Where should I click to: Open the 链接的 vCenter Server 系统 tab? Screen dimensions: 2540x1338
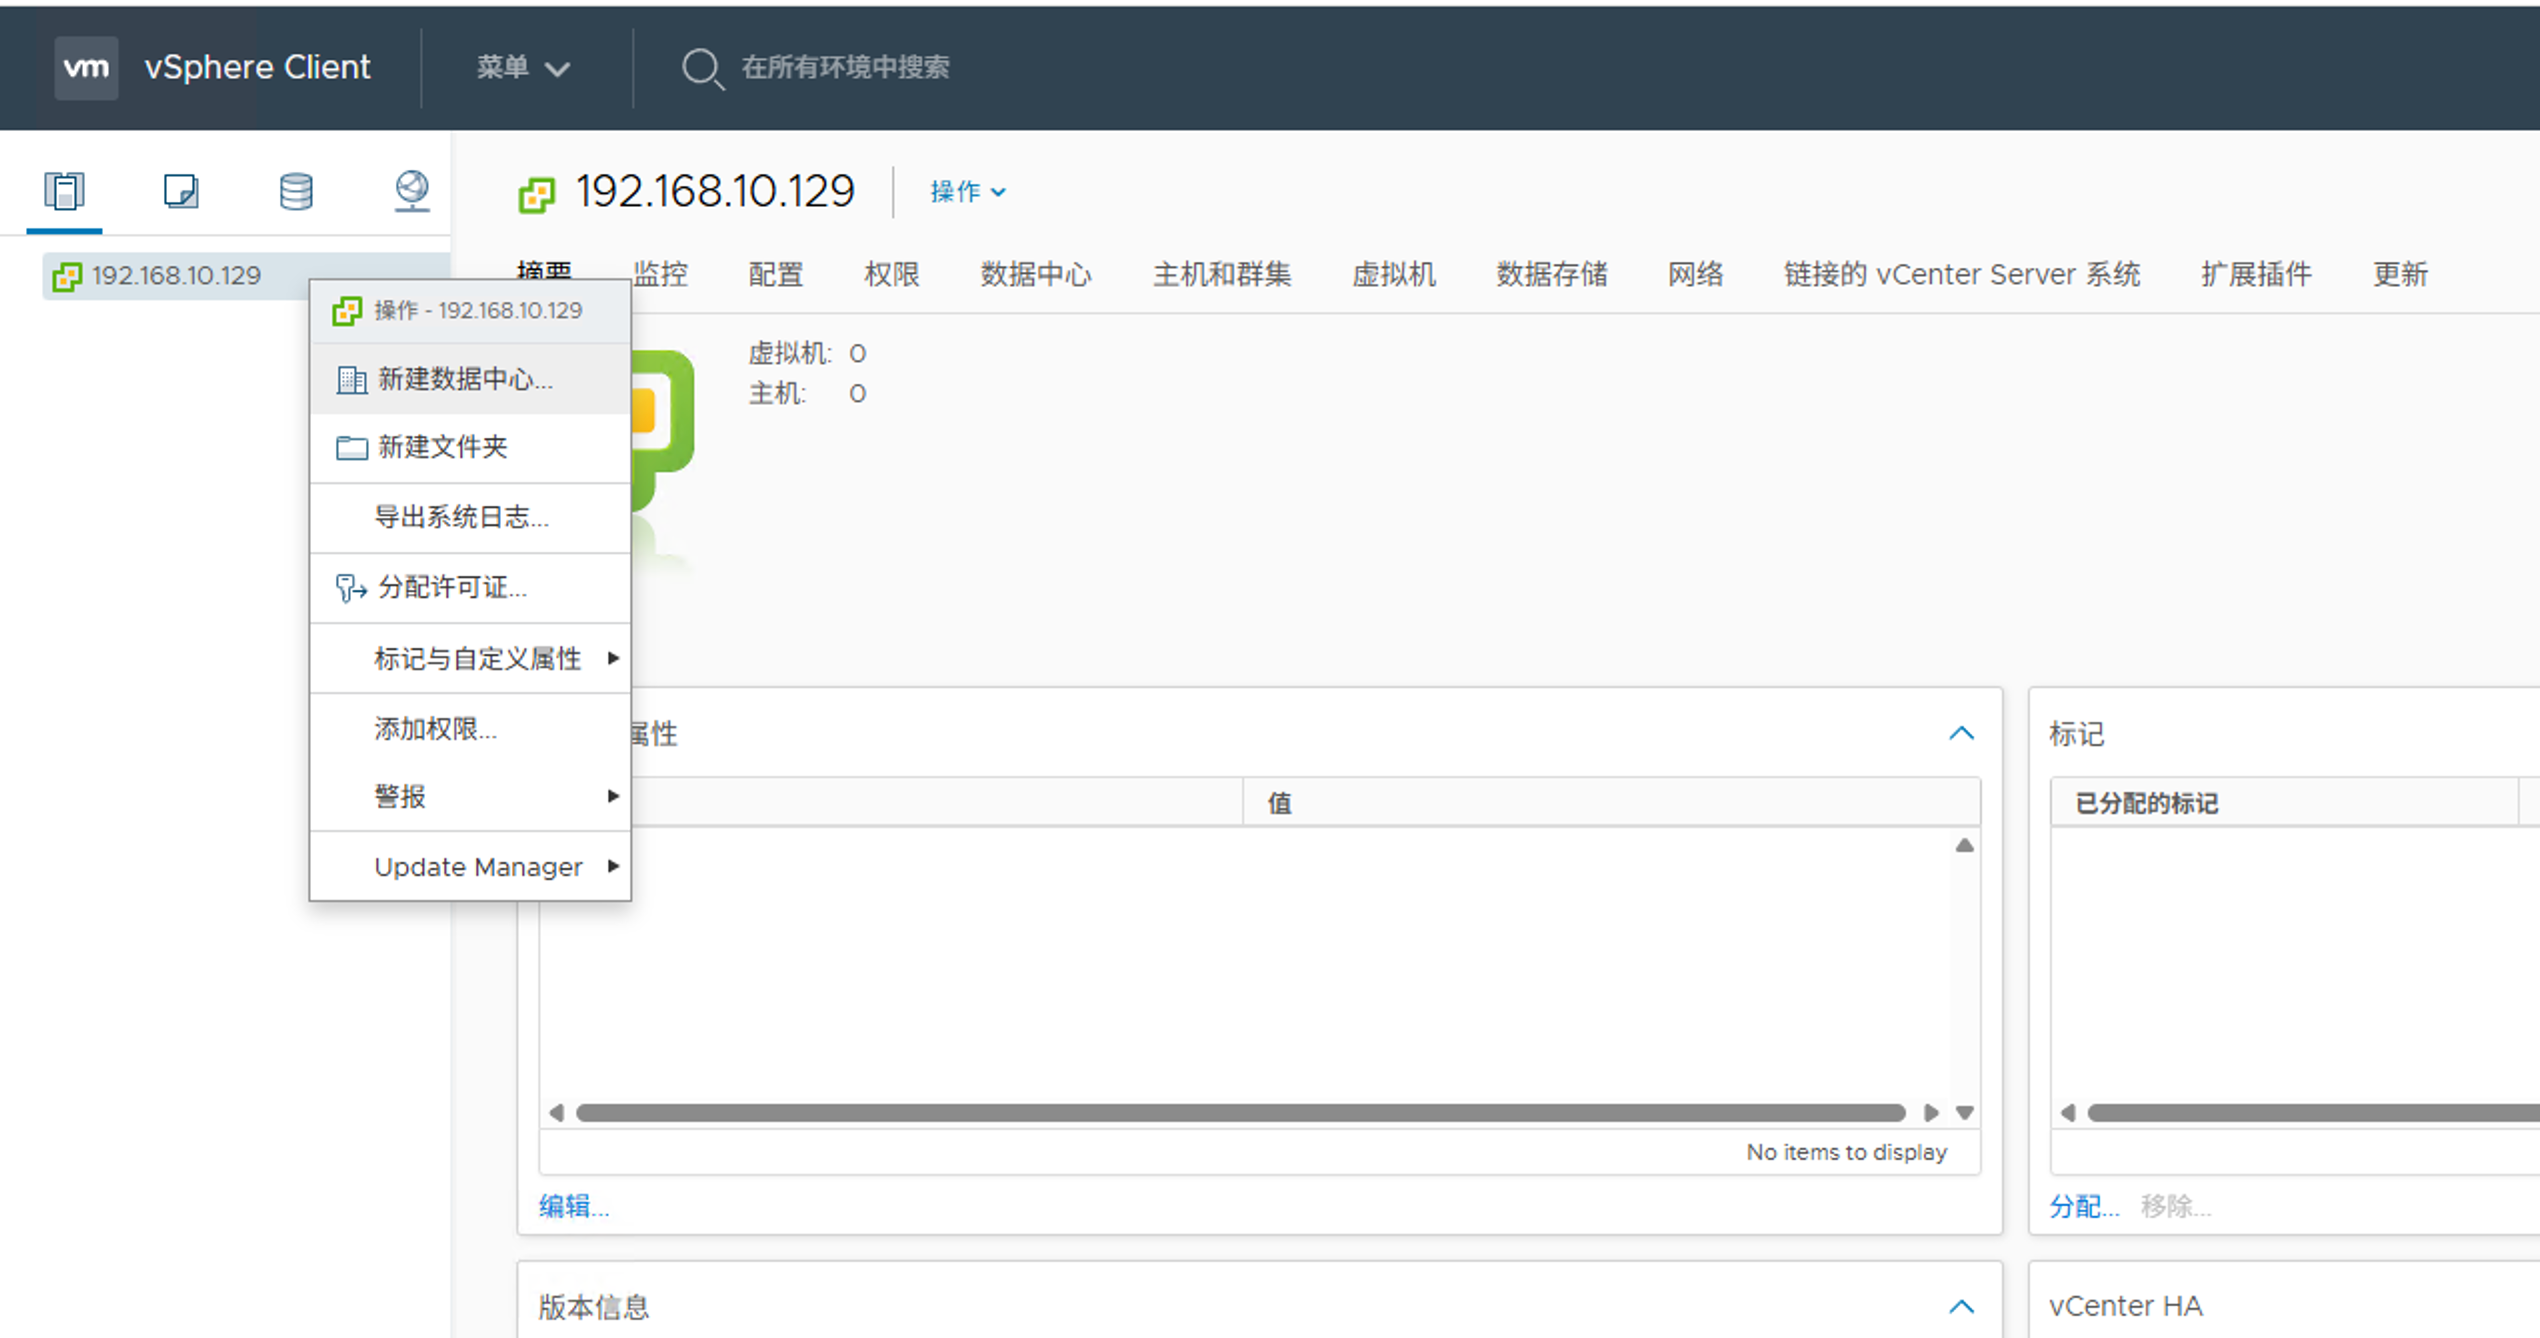point(1962,274)
